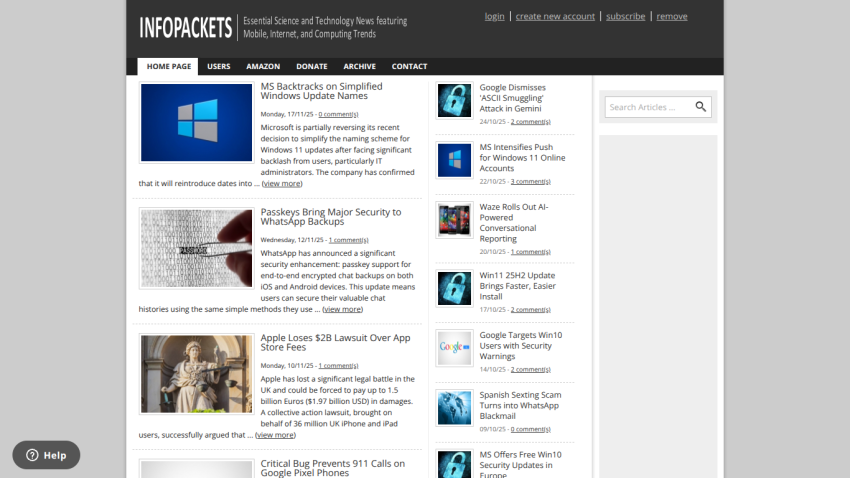Click view more under Apple lawsuit article
This screenshot has height=478, width=850.
pos(275,435)
